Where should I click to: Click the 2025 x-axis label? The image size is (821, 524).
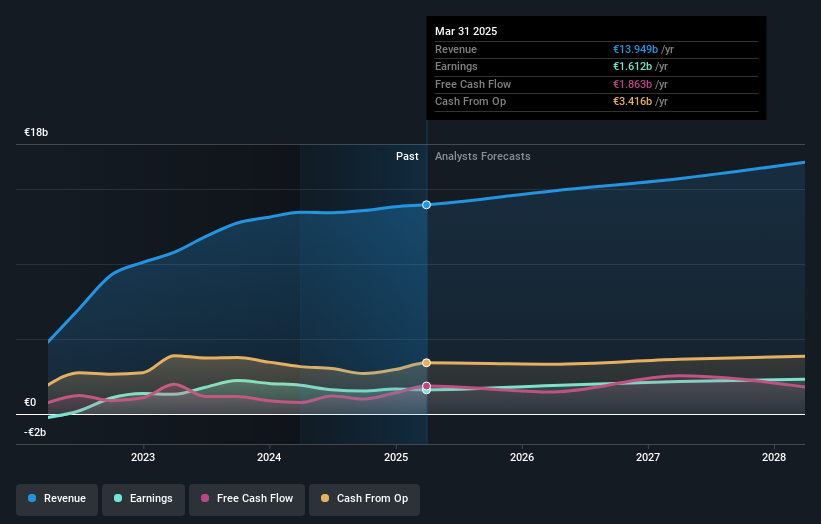pyautogui.click(x=396, y=458)
